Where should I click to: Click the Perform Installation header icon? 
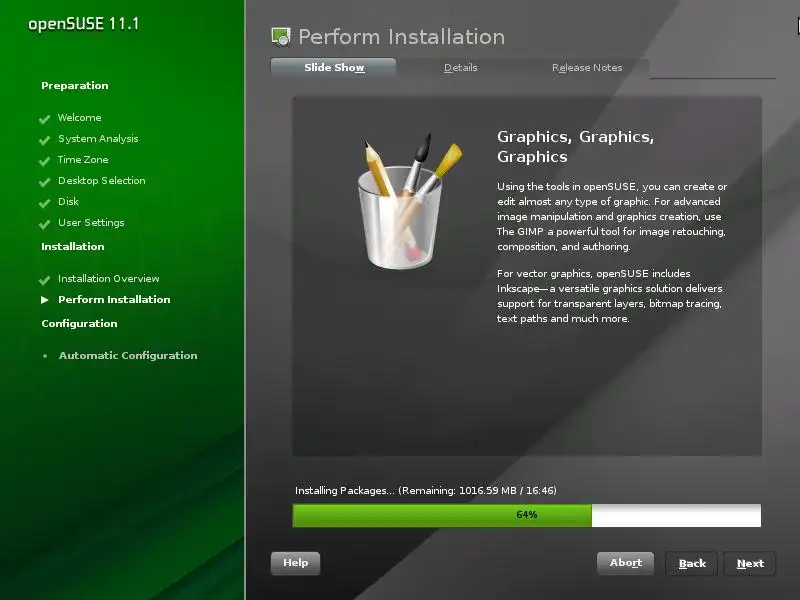point(281,37)
